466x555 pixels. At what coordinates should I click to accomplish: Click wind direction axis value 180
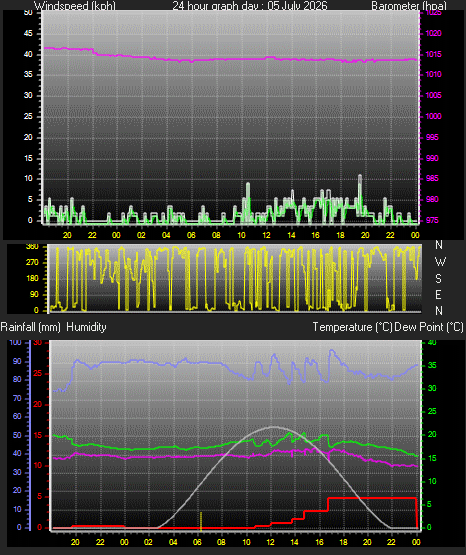coord(32,279)
